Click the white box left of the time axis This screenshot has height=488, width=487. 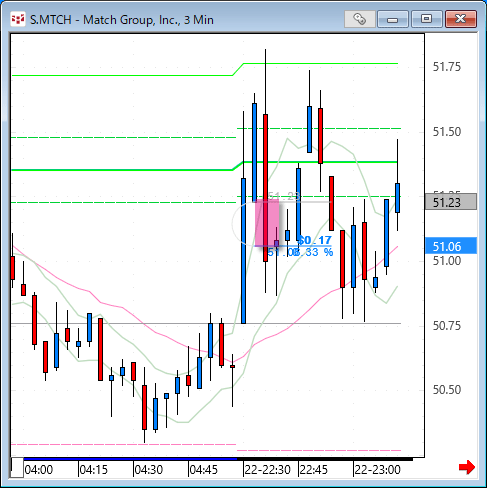click(17, 468)
